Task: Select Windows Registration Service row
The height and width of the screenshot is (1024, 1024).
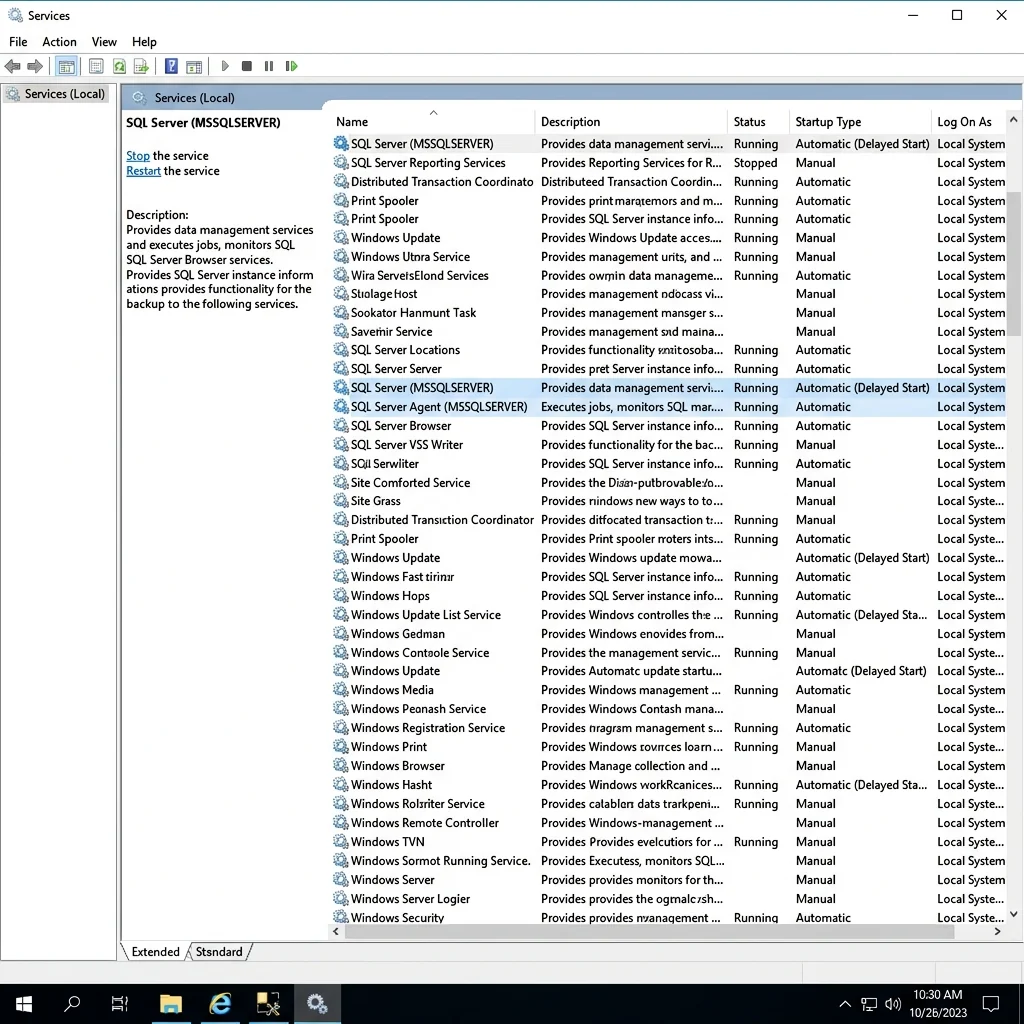Action: pos(668,728)
